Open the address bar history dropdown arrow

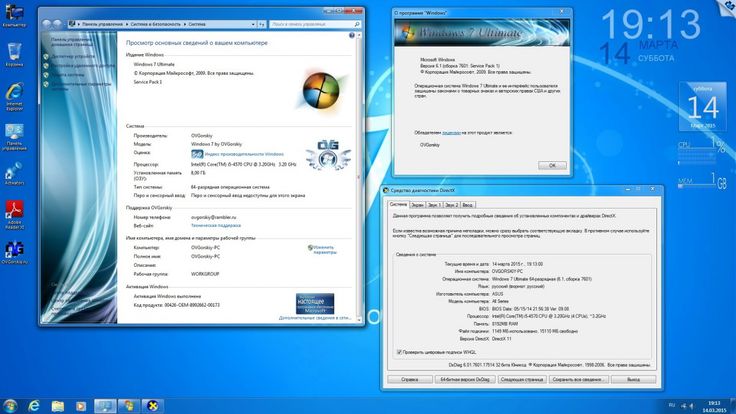(x=253, y=24)
